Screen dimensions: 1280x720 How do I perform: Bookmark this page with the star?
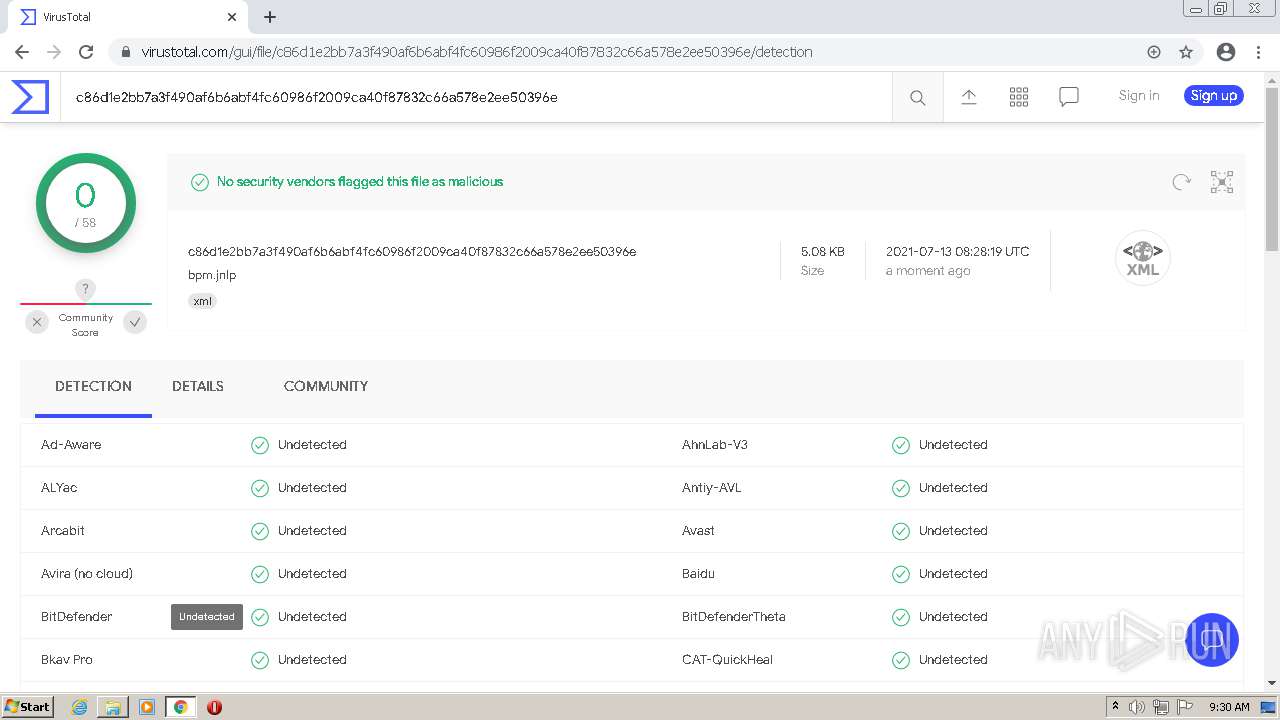tap(1186, 52)
